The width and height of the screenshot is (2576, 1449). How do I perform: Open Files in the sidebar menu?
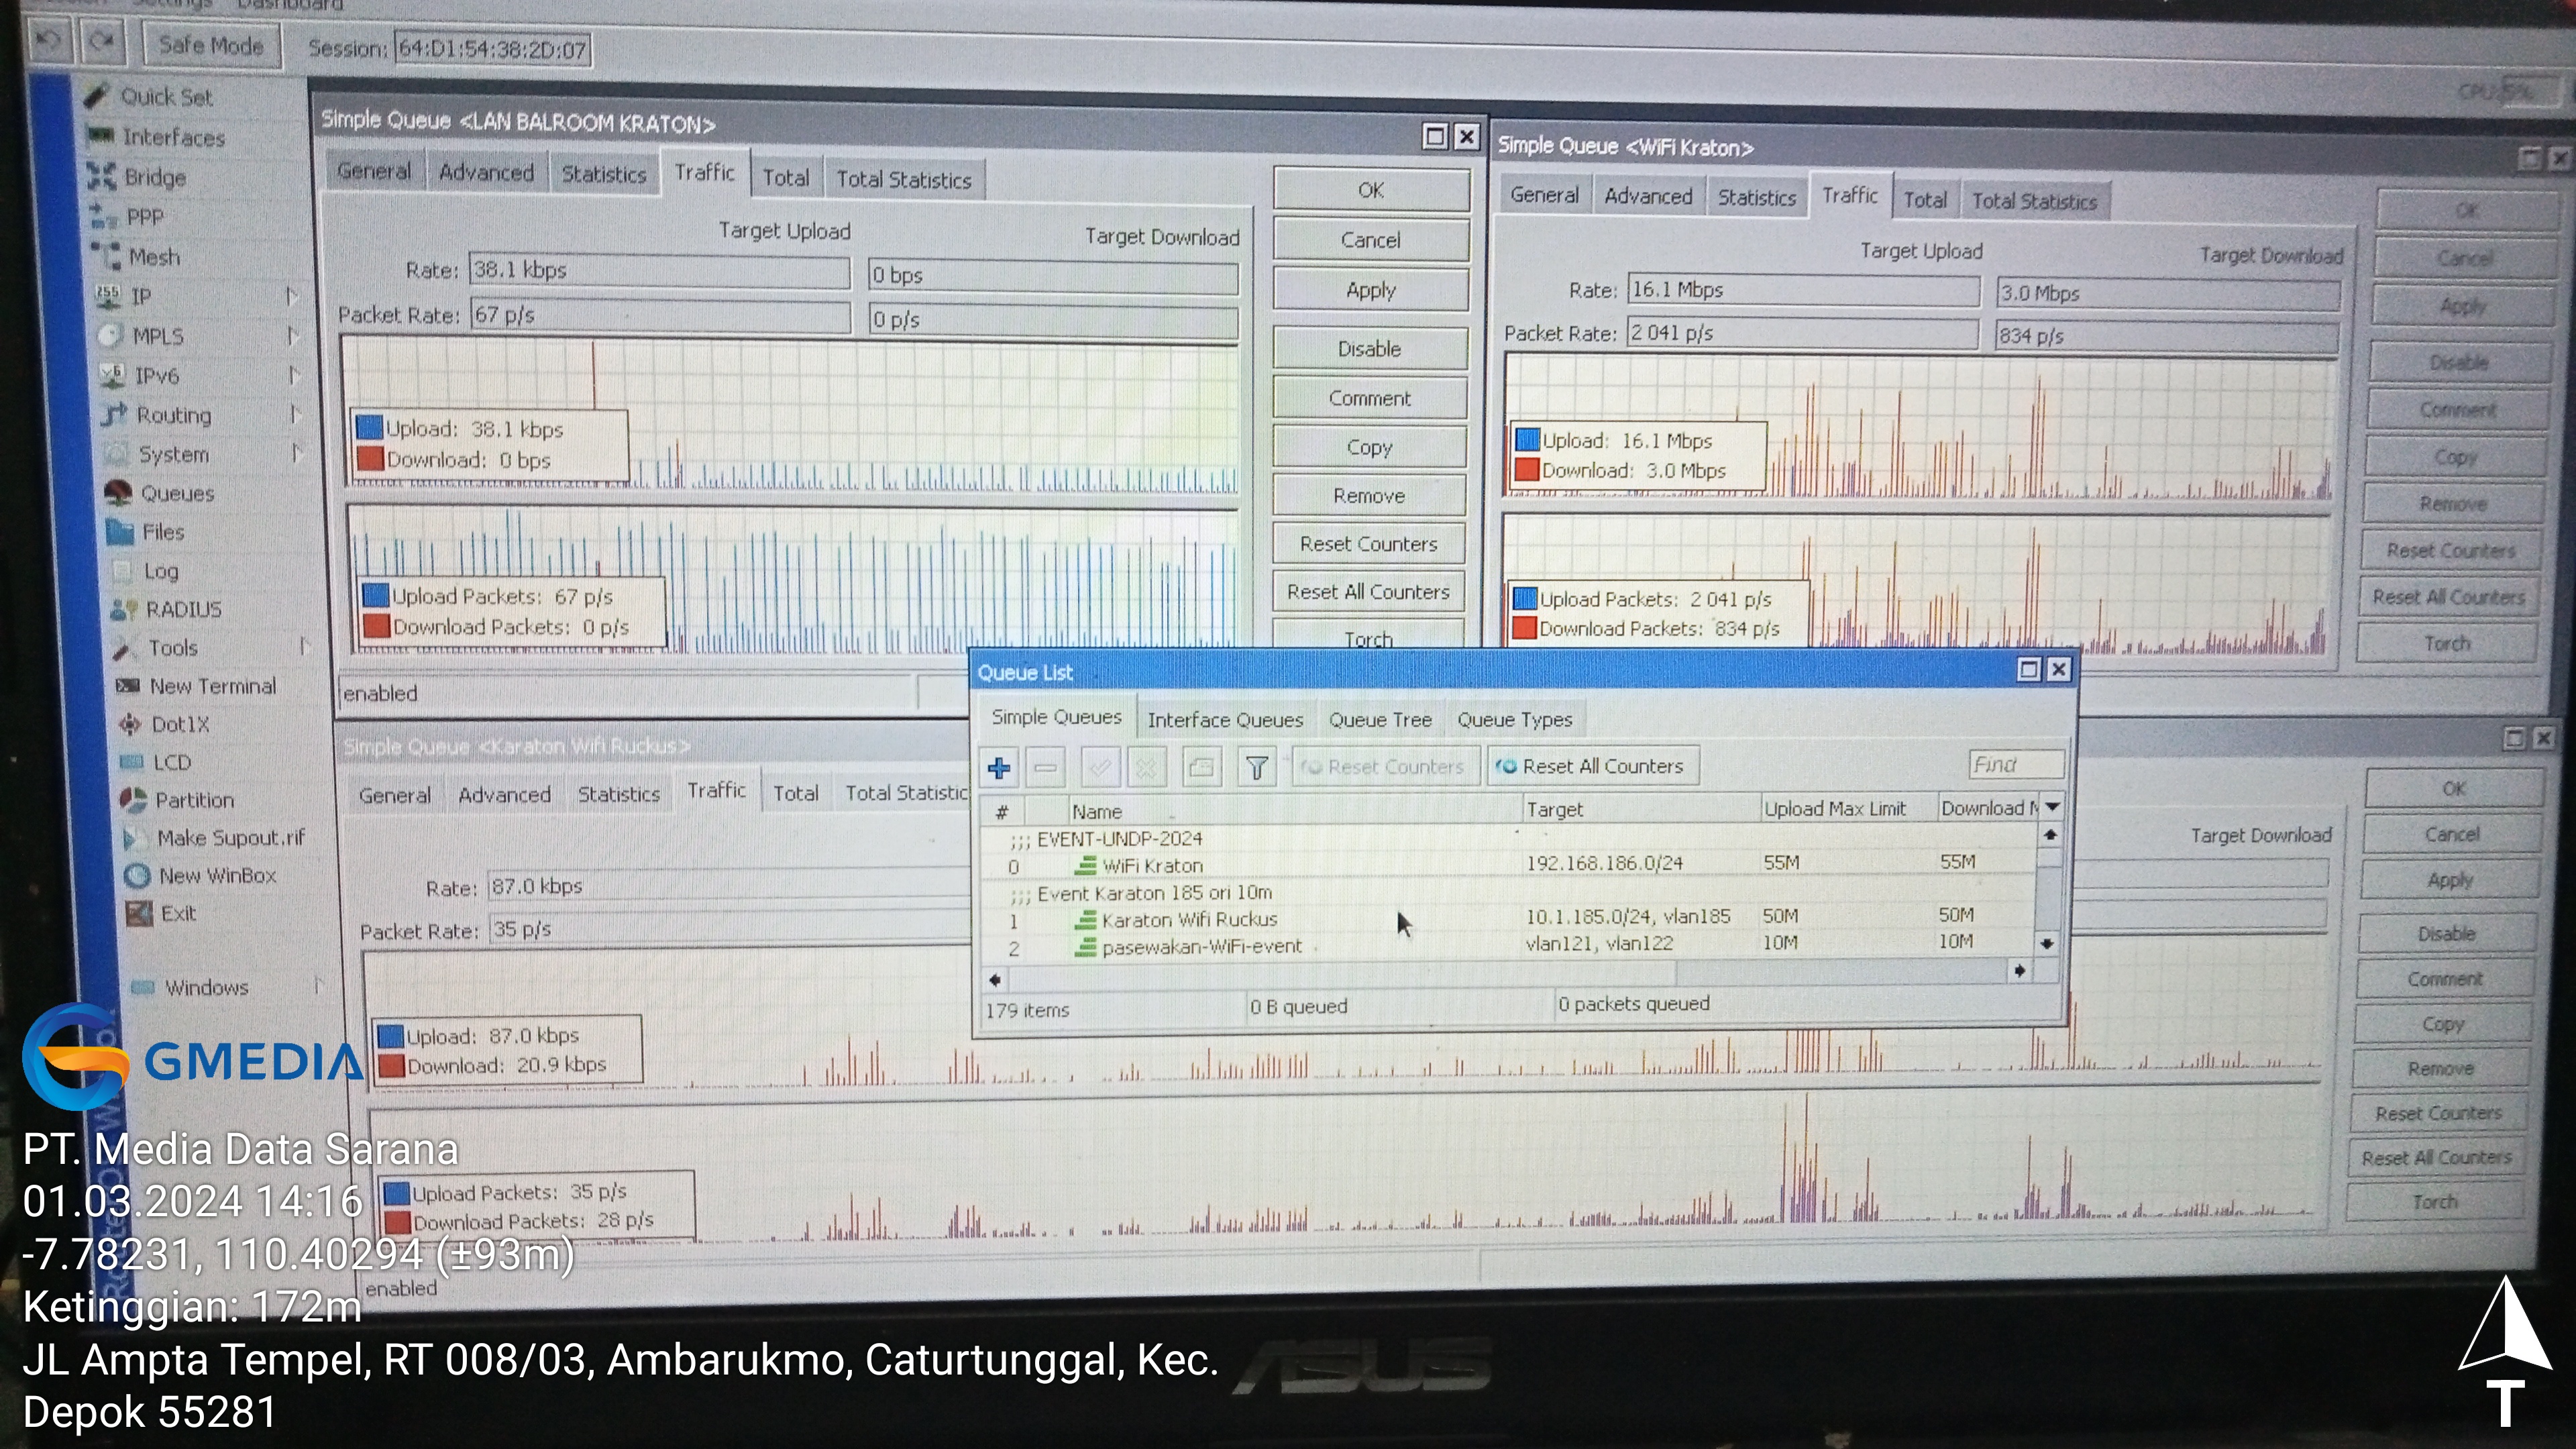162,532
